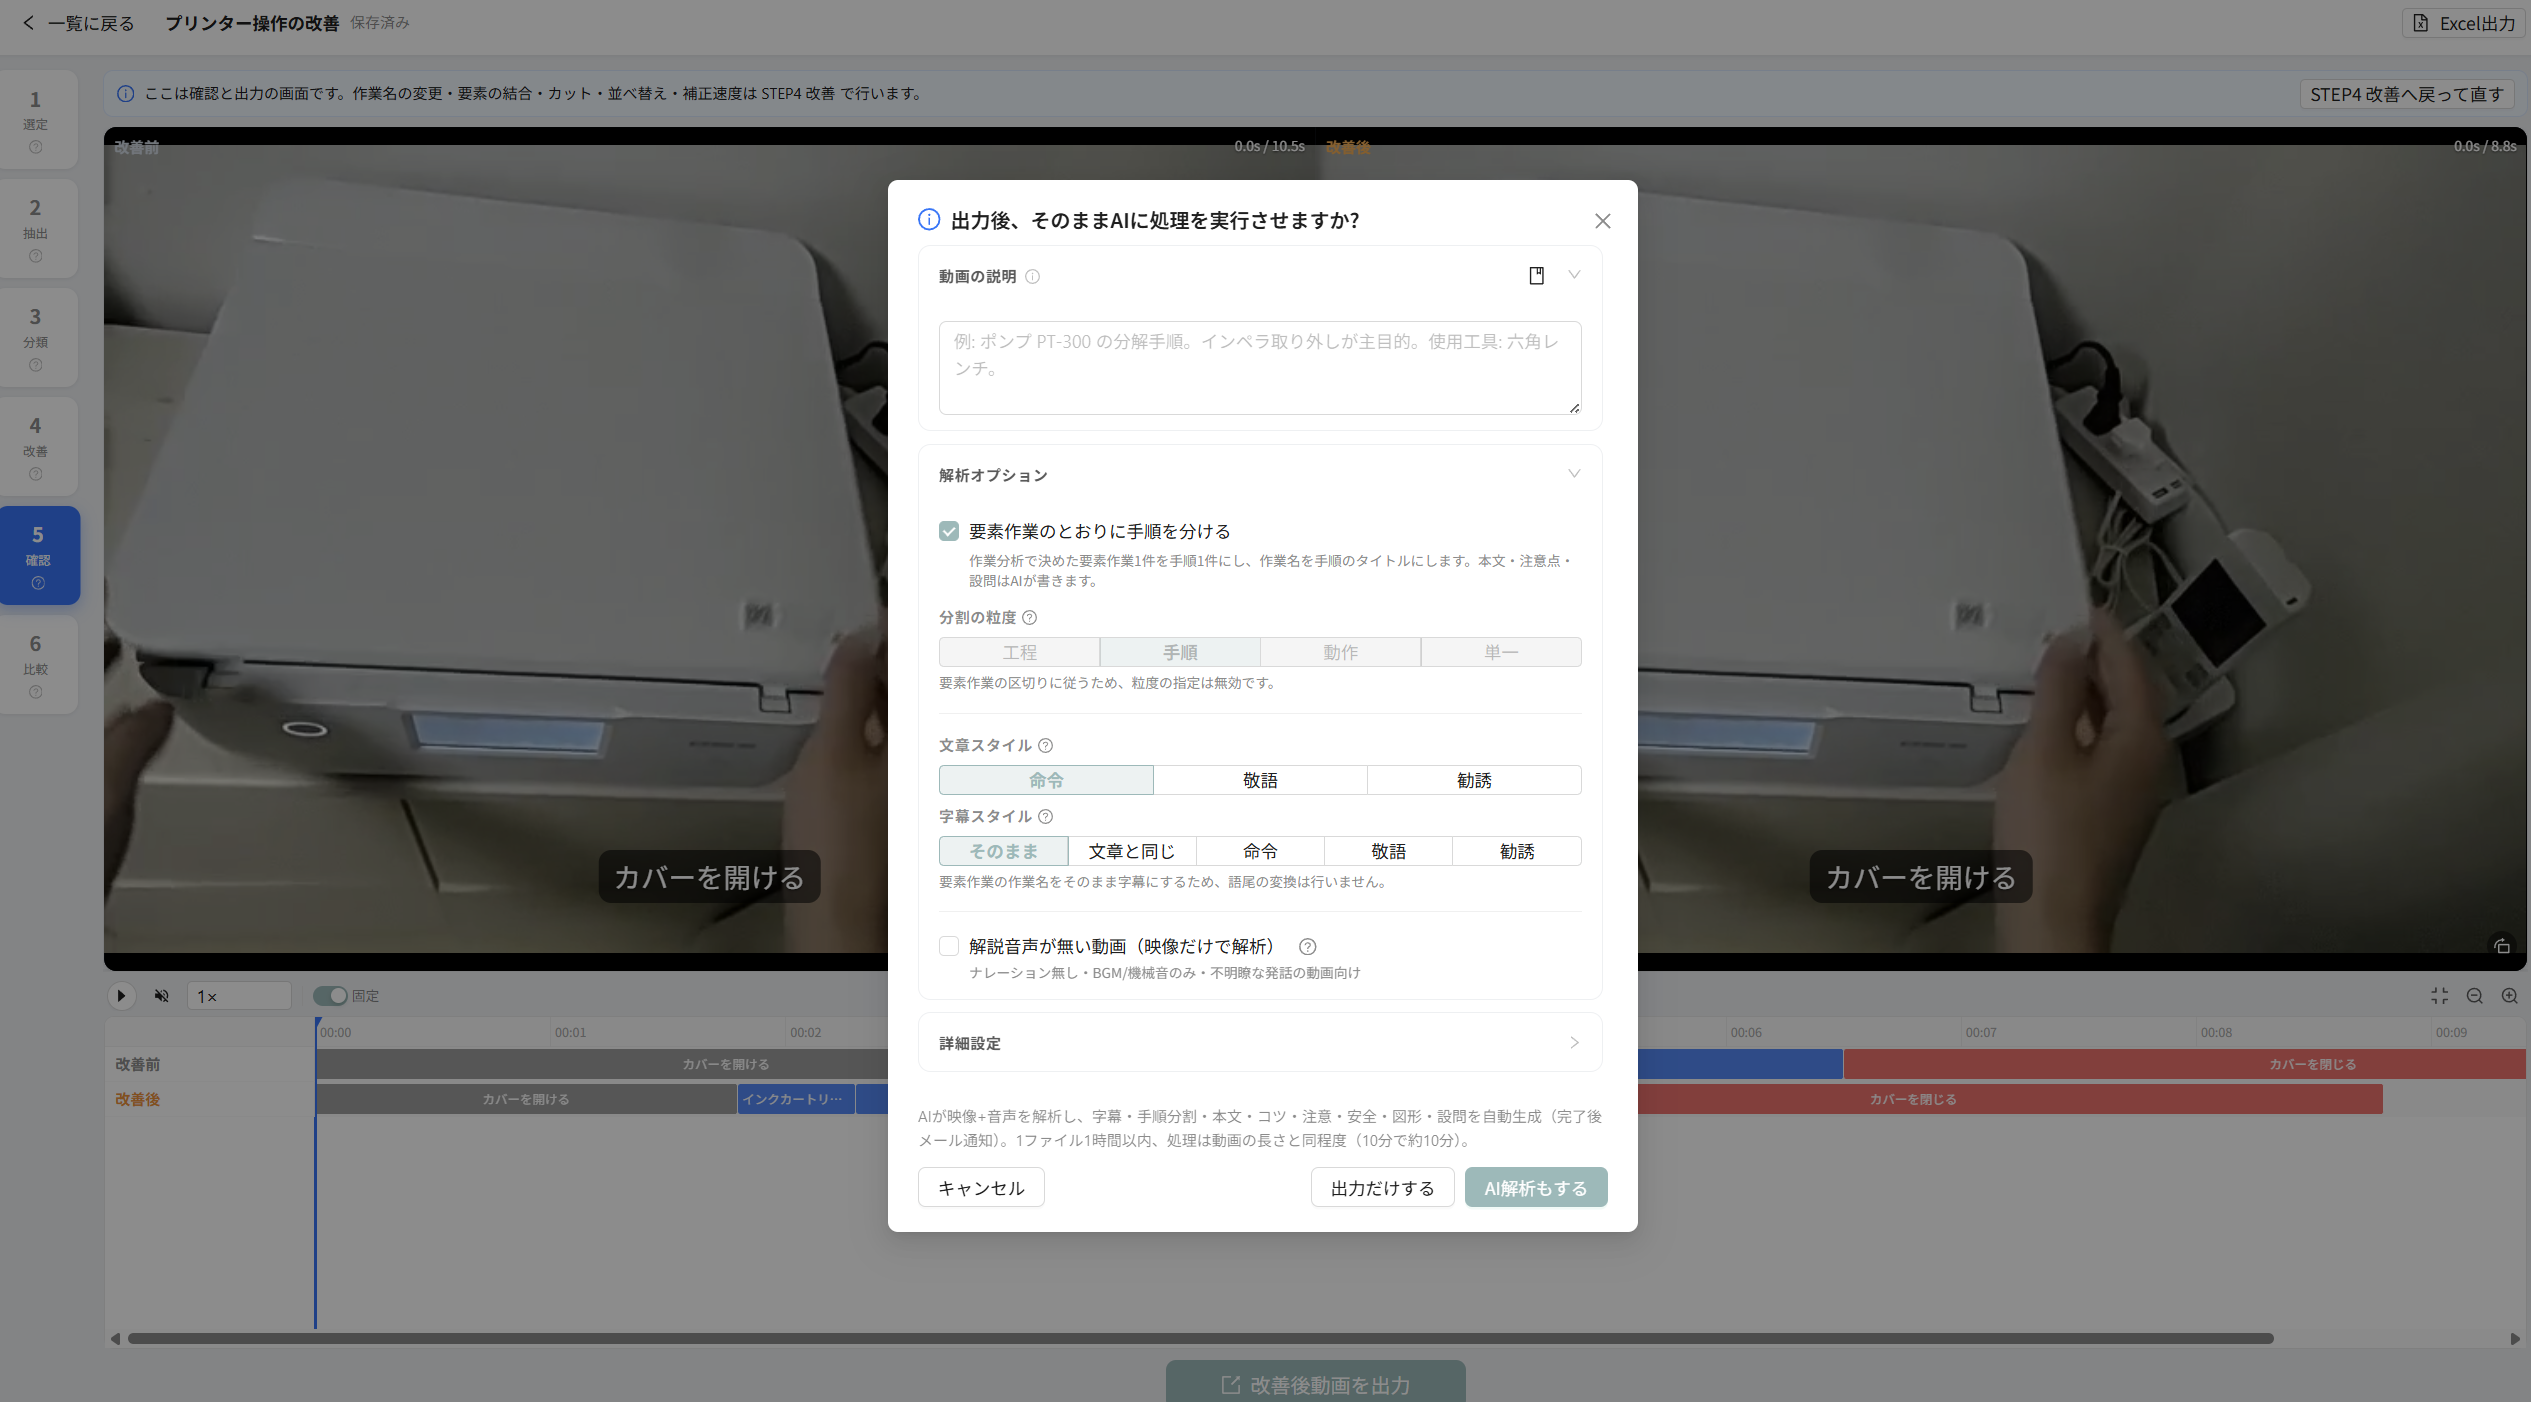Open the 1× playback speed dropdown
This screenshot has height=1402, width=2531.
pyautogui.click(x=239, y=996)
